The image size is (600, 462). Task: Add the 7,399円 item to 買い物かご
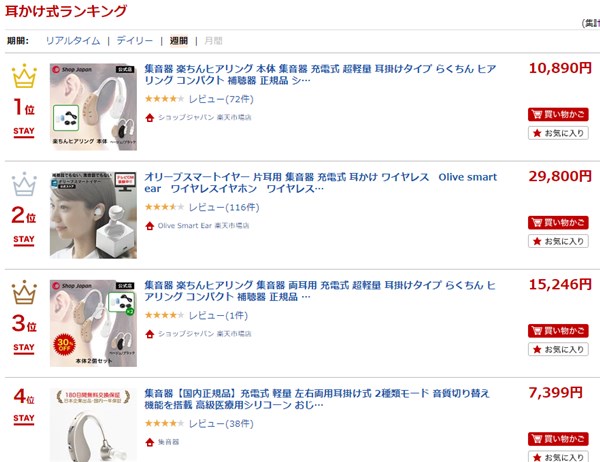pyautogui.click(x=558, y=439)
